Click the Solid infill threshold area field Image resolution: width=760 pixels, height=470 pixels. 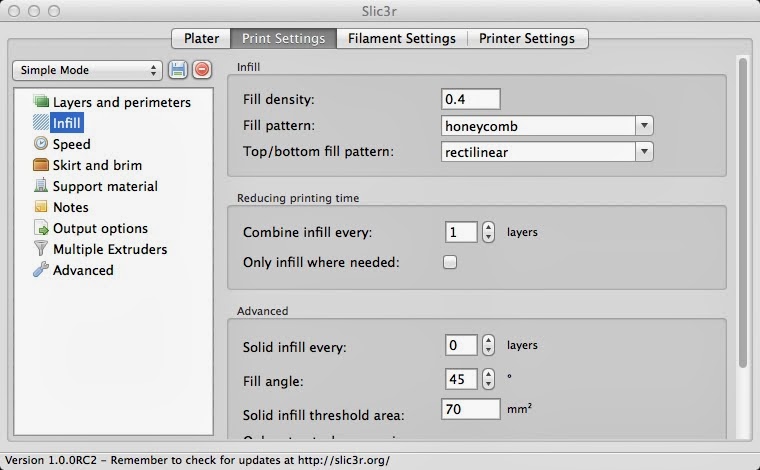(471, 409)
